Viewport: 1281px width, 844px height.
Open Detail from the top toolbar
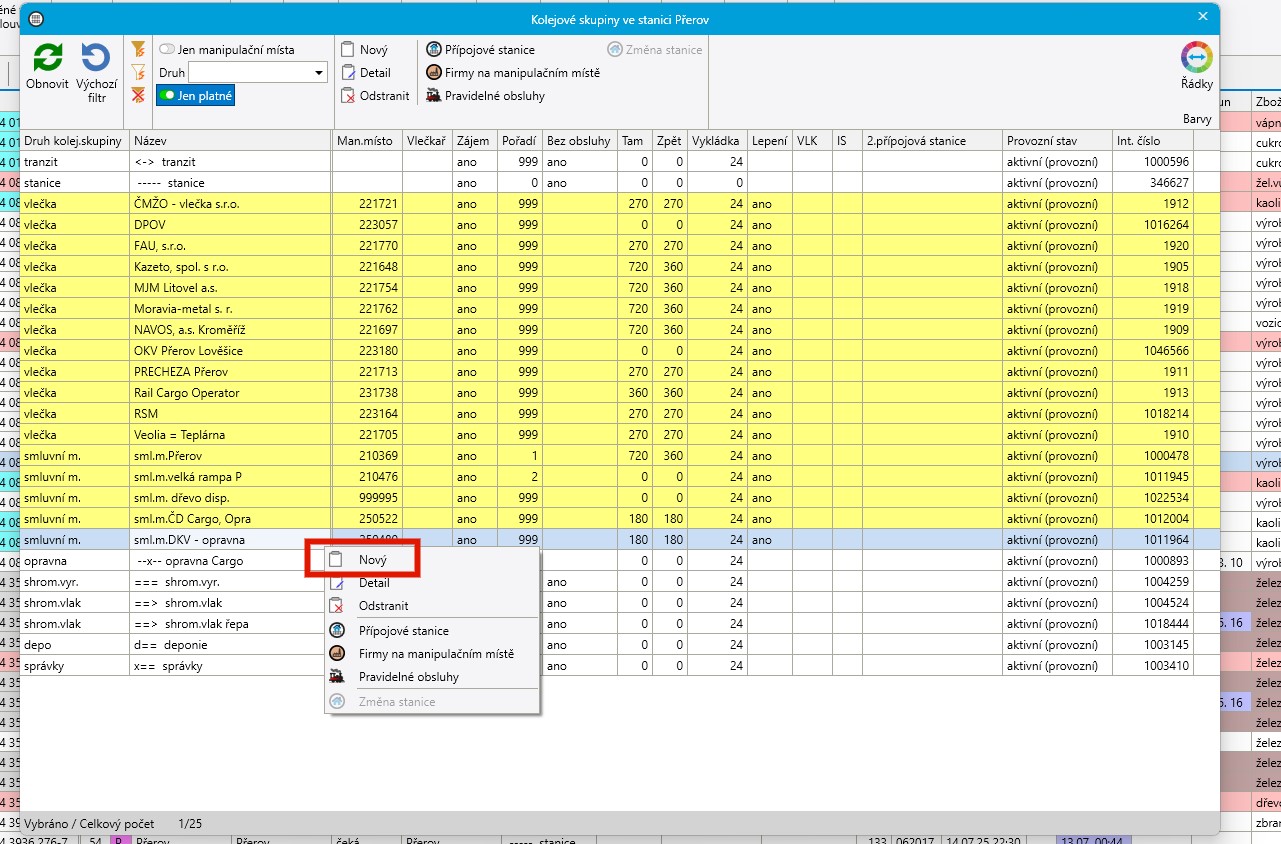(x=348, y=73)
